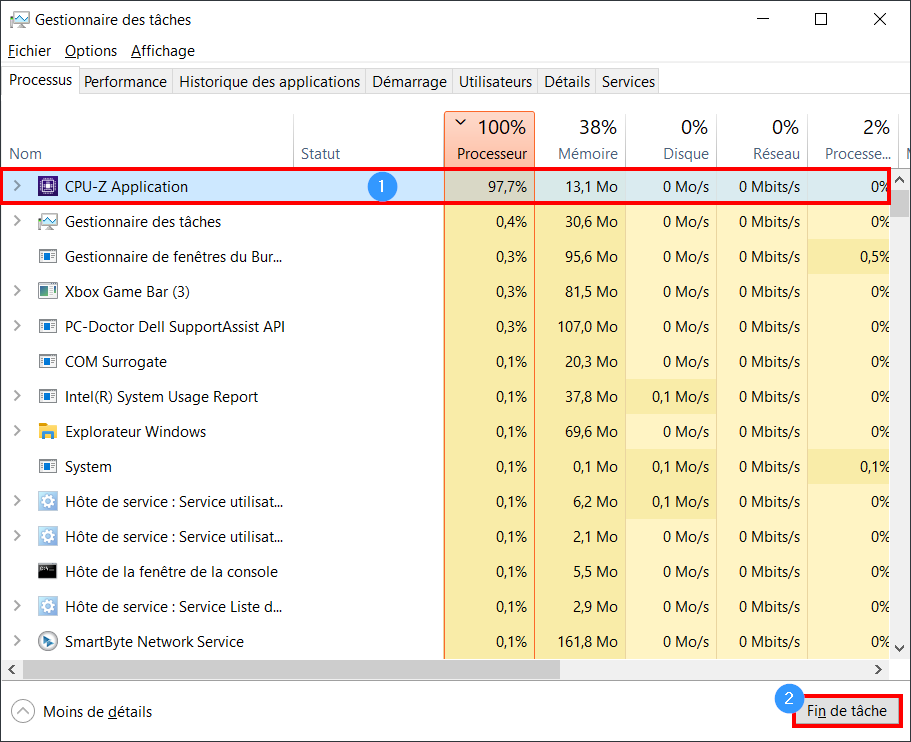Click the CPU-Z Application process icon

48,187
